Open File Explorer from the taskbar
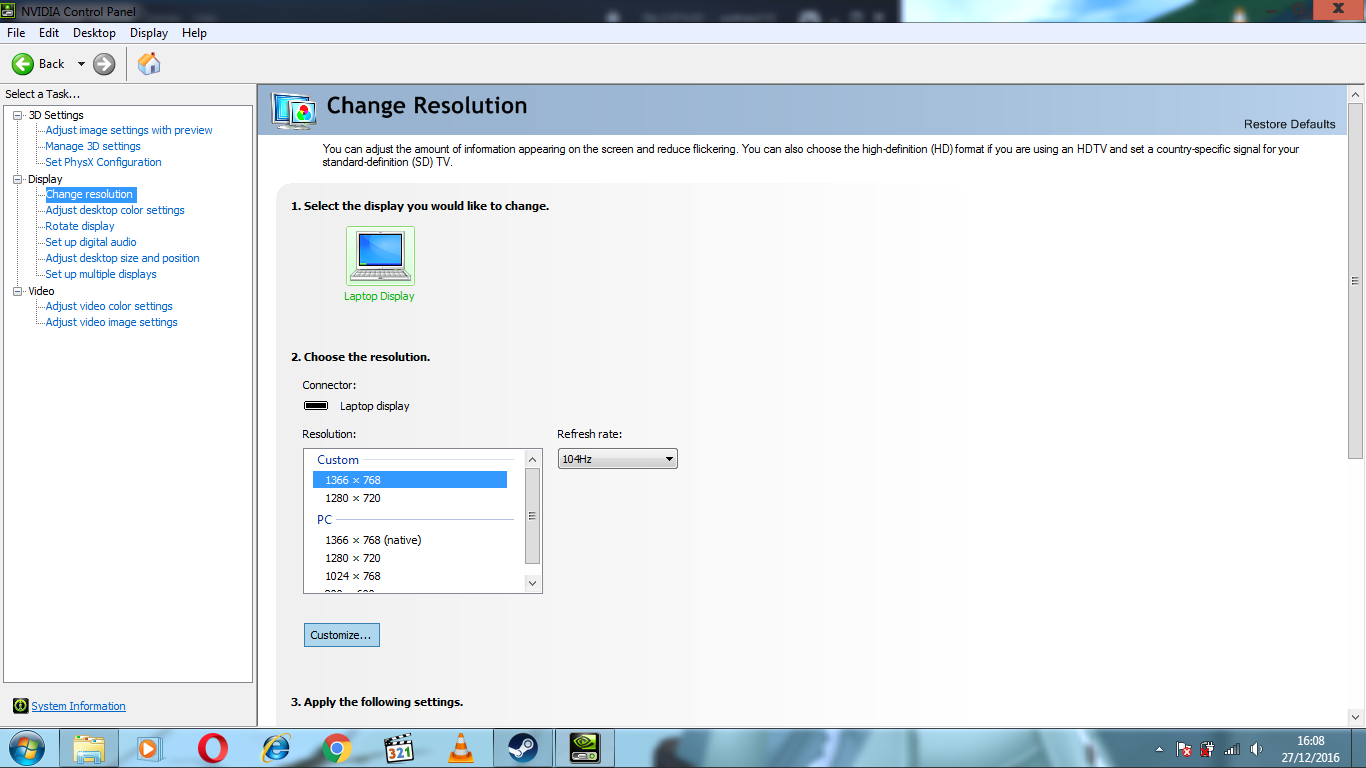This screenshot has width=1366, height=768. coord(89,748)
